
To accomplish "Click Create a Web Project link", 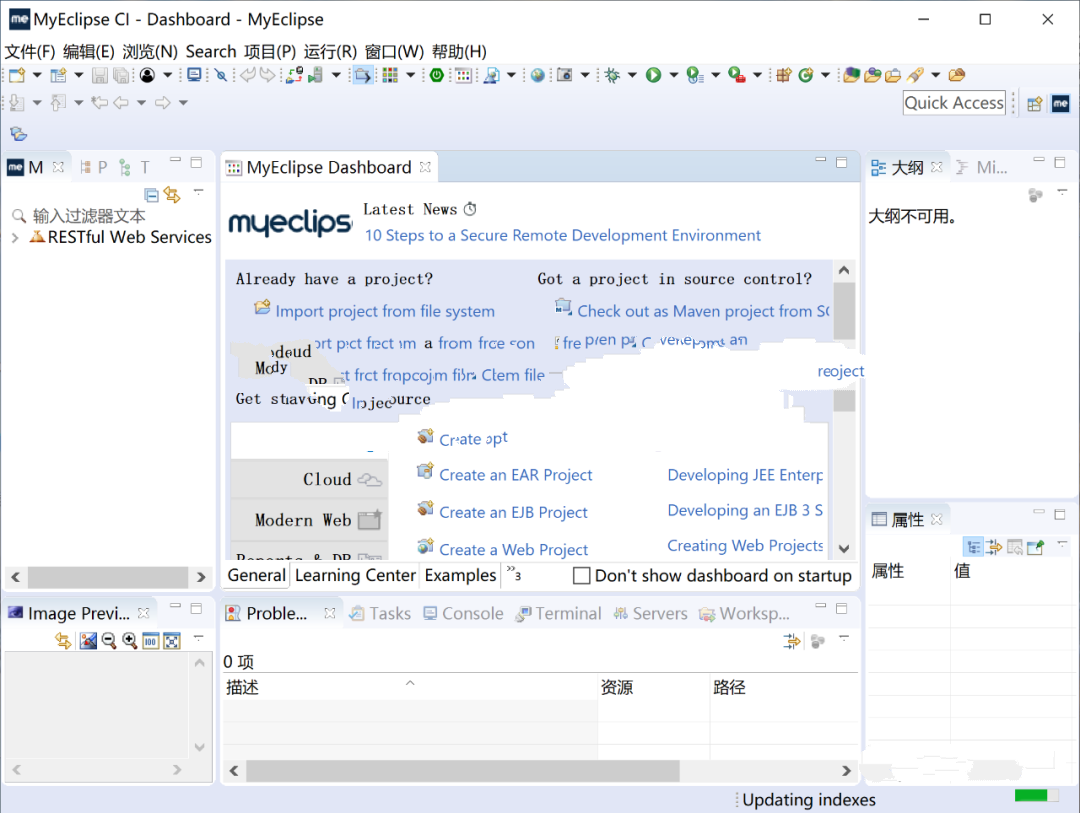I will pos(513,550).
